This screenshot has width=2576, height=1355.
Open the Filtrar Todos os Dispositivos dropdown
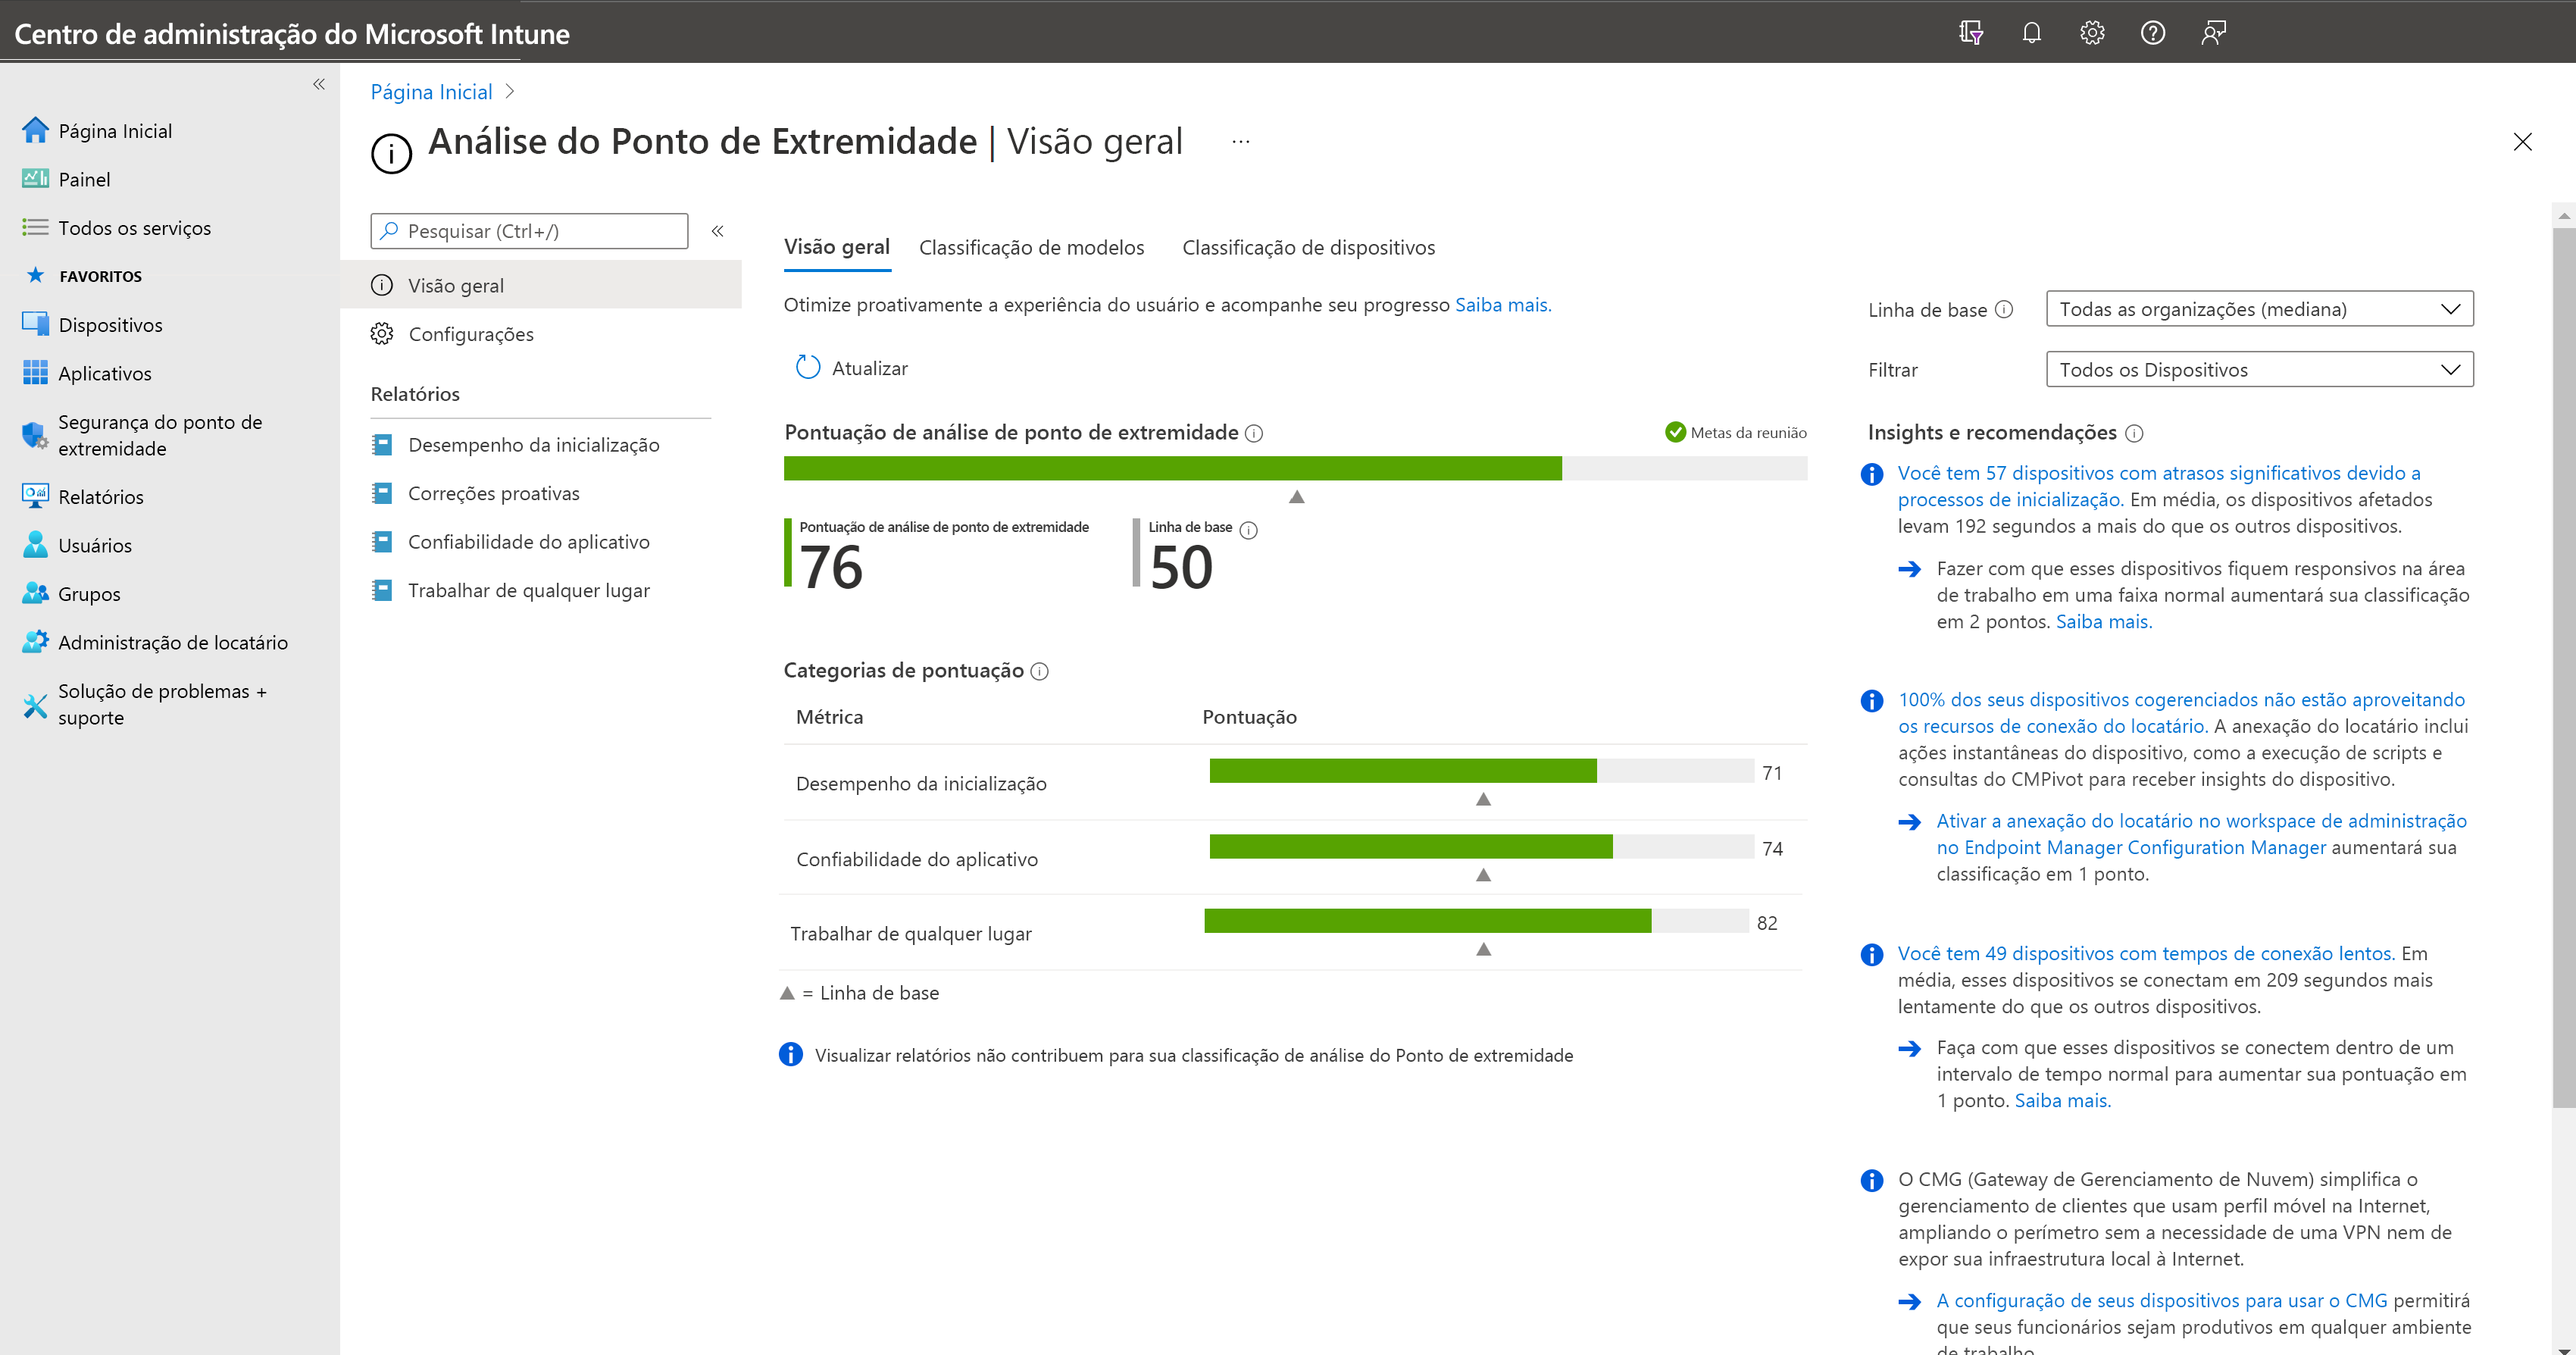2259,370
